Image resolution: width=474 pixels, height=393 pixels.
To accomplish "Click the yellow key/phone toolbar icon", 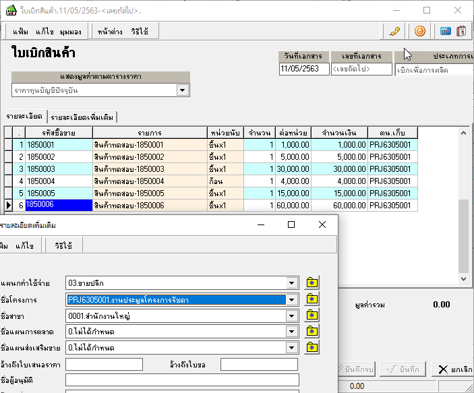I will coord(395,31).
